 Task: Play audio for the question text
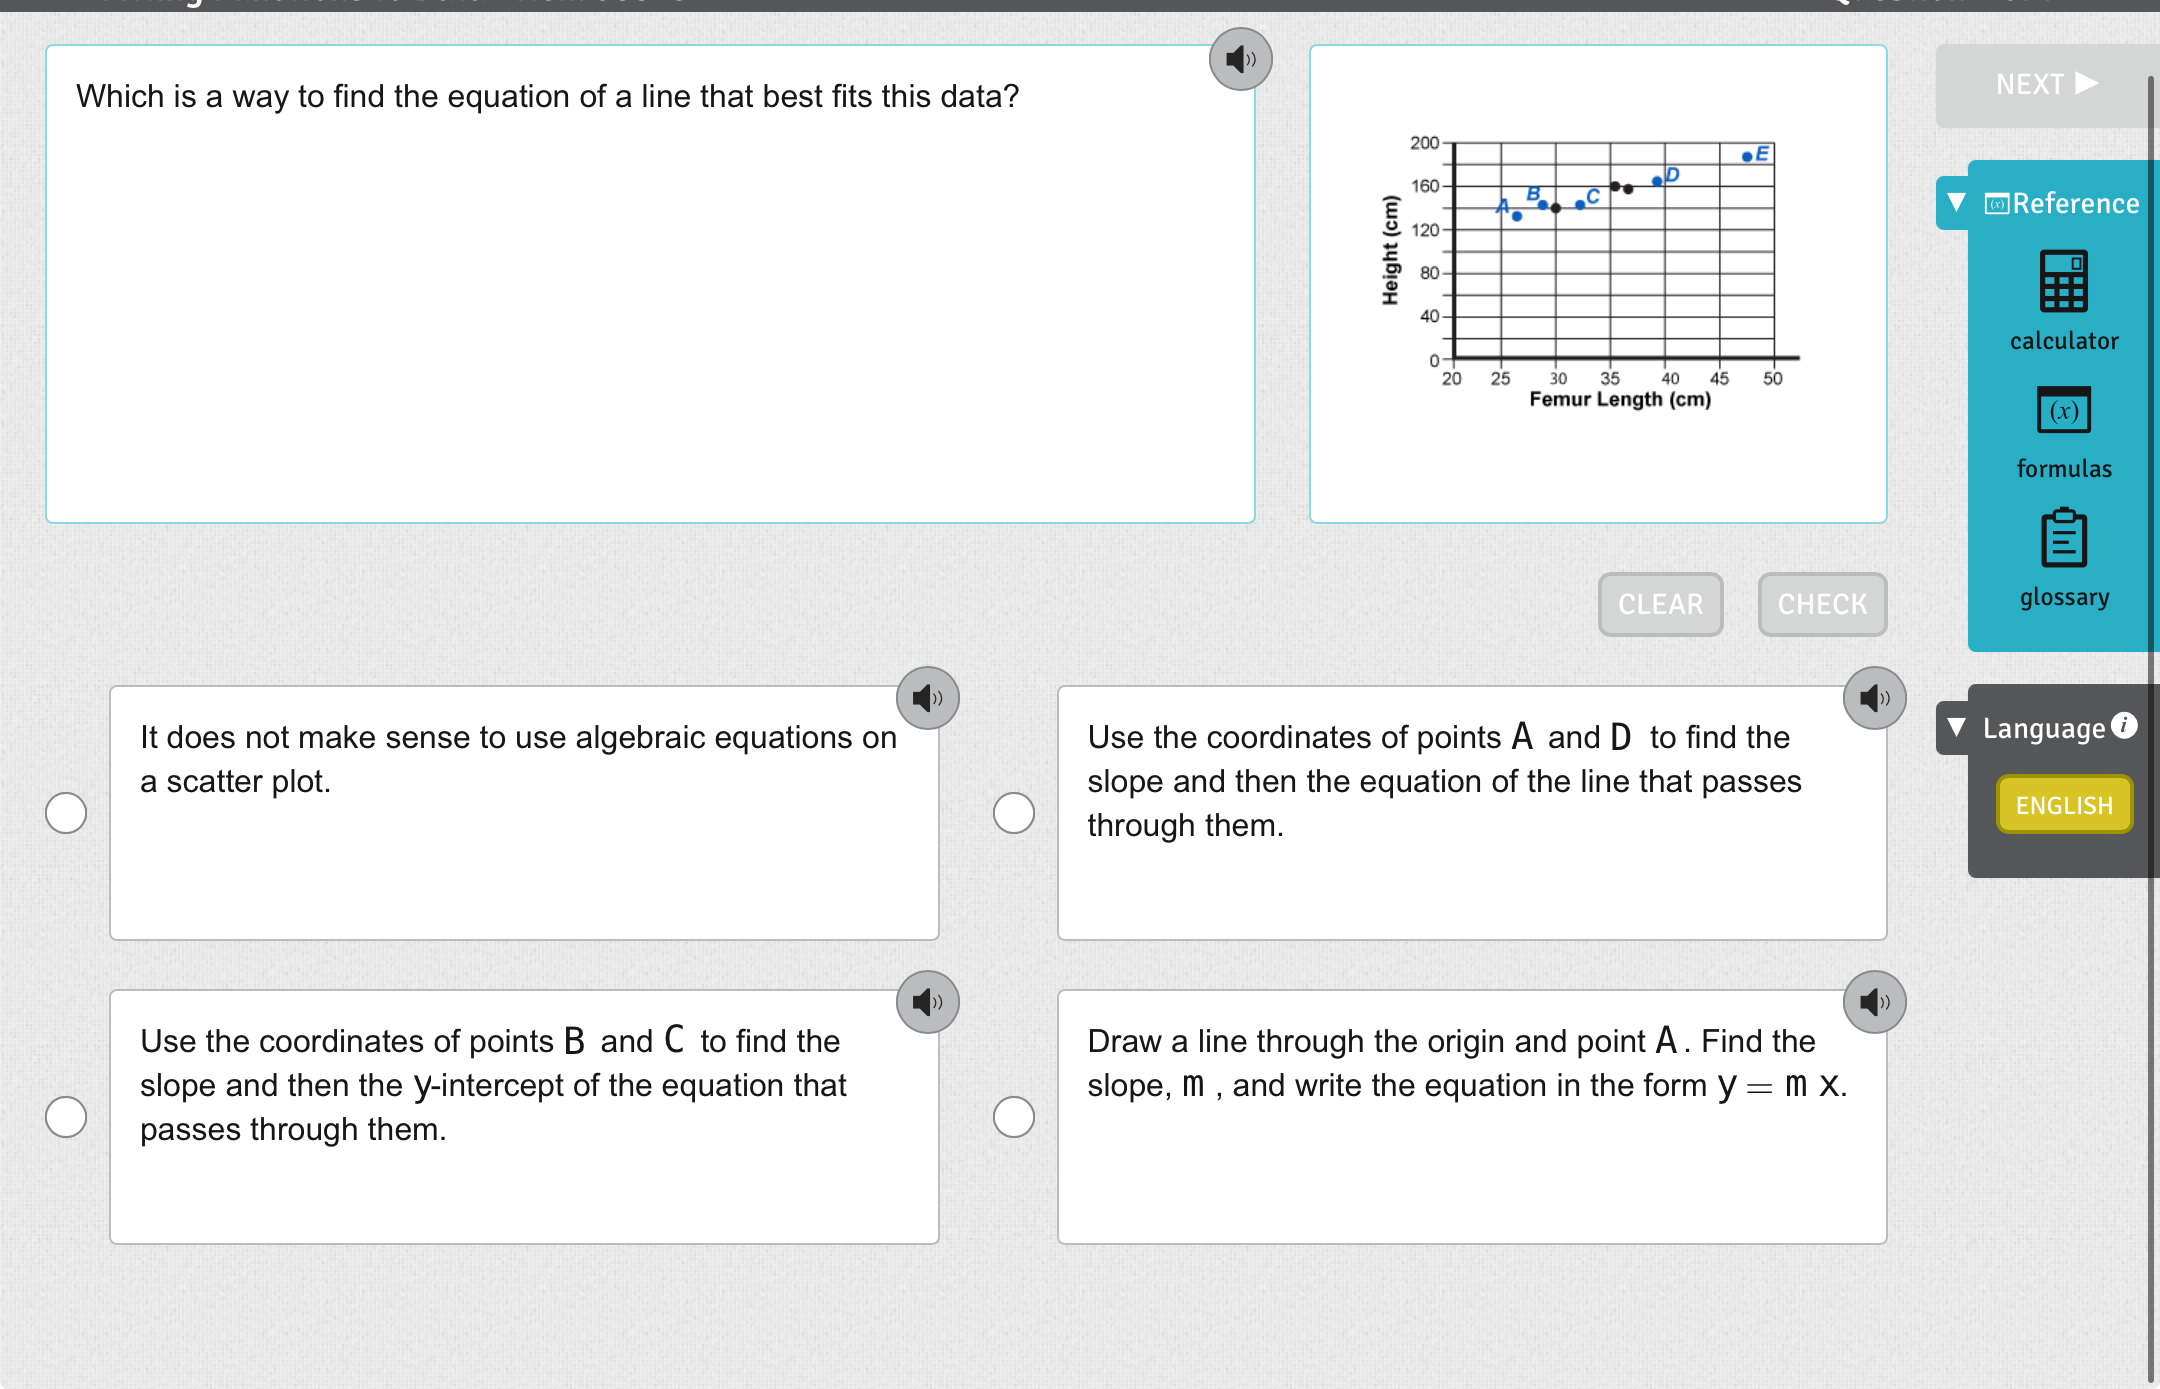1240,59
